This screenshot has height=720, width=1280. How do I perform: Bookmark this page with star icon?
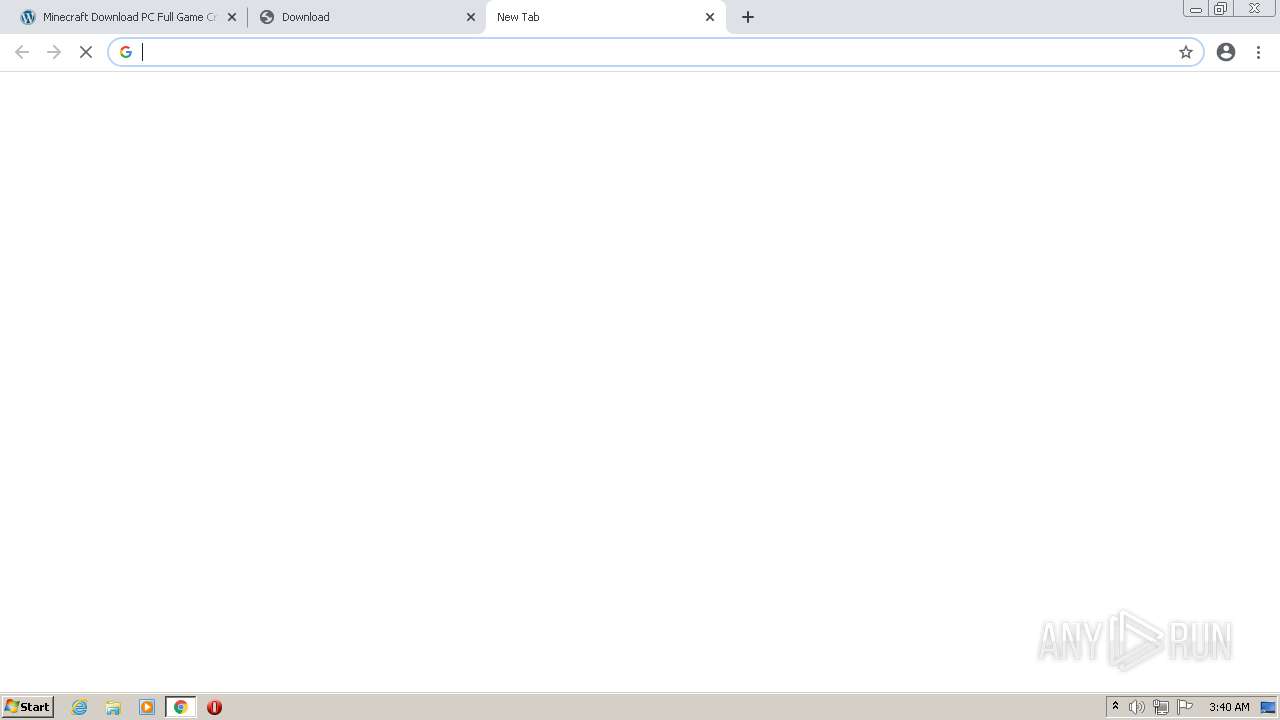point(1186,52)
